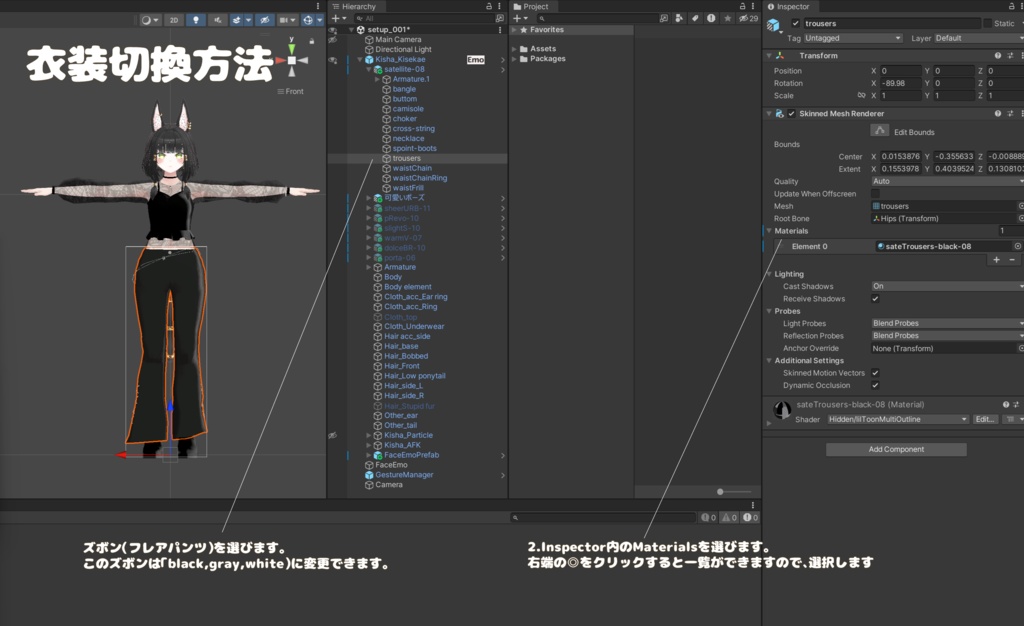1024x626 pixels.
Task: Select Main Camera in Hierarchy
Action: click(398, 39)
